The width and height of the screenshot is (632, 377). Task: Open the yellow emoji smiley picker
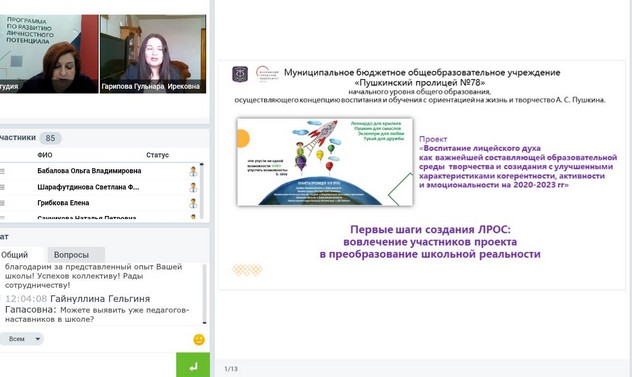point(199,340)
